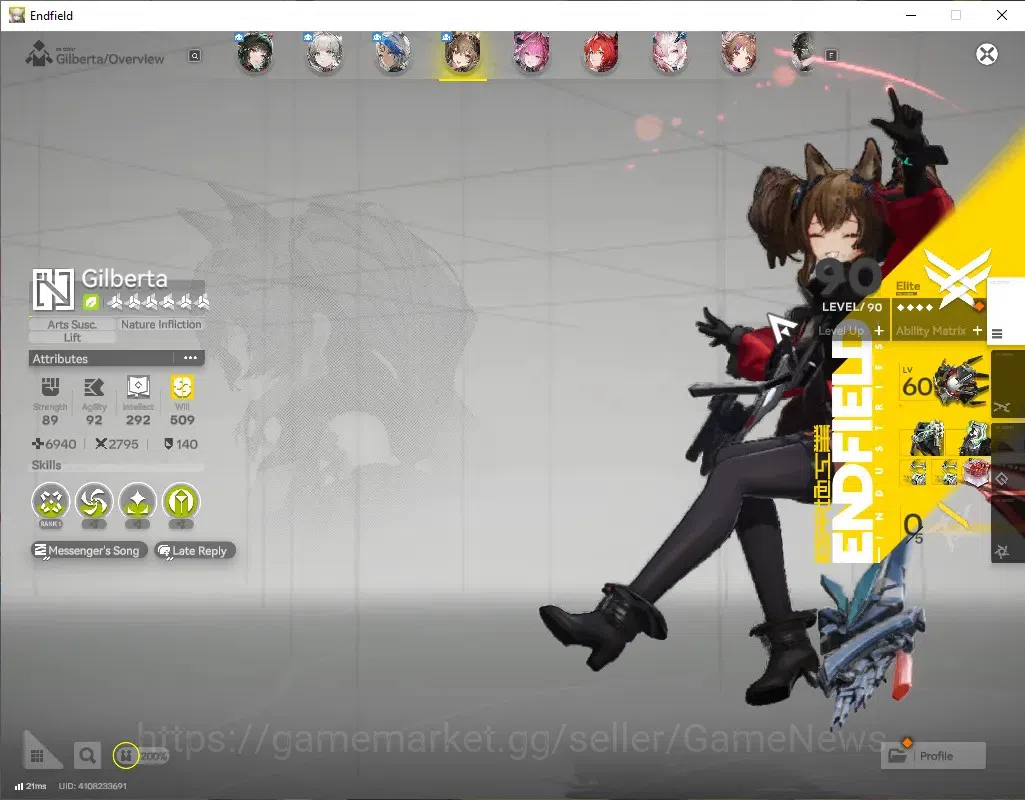1025x800 pixels.
Task: Select the dark-haired operator portrait at roster end
Action: coord(803,52)
